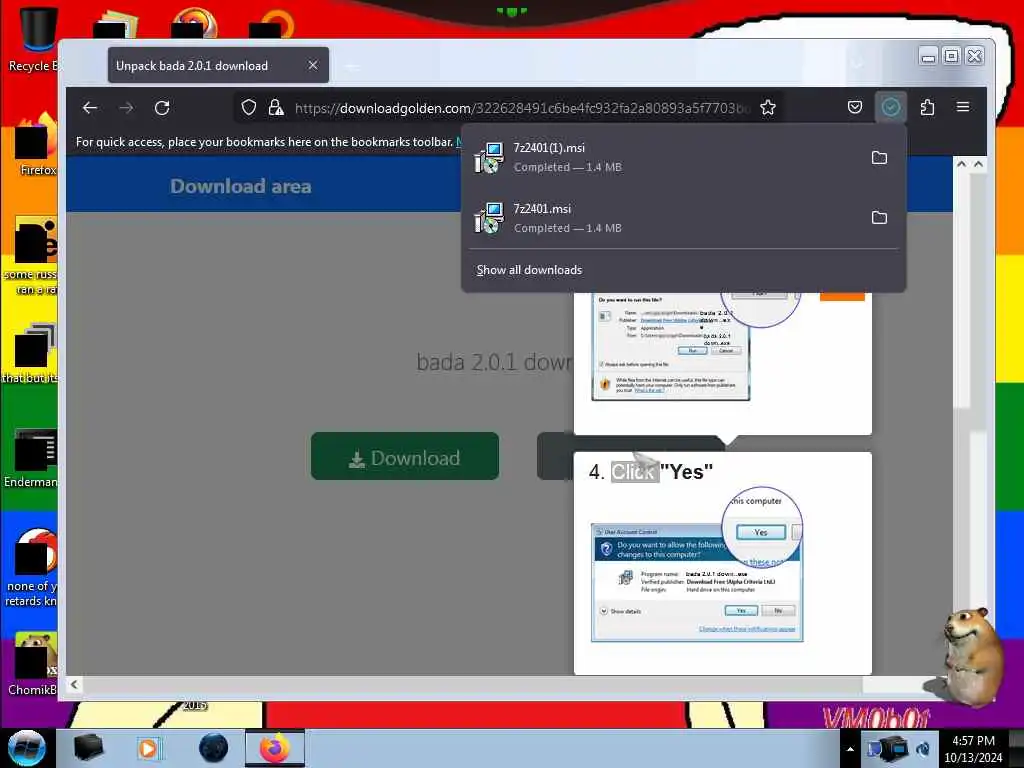Open the Enderman desktop icon

(x=33, y=458)
